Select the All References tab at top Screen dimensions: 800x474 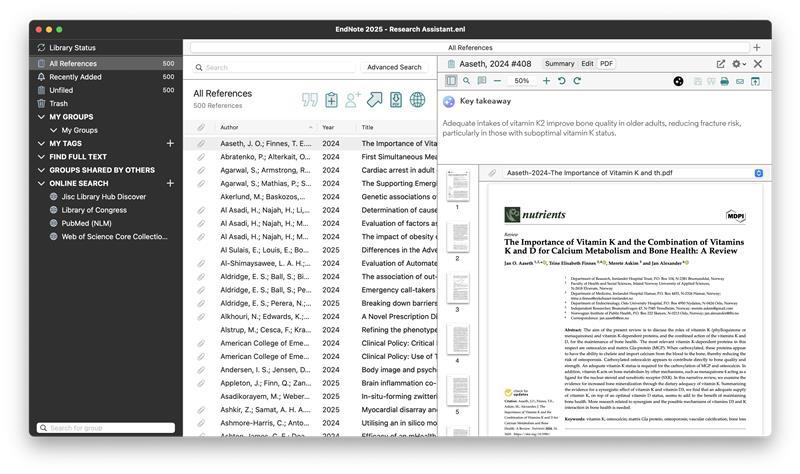470,47
